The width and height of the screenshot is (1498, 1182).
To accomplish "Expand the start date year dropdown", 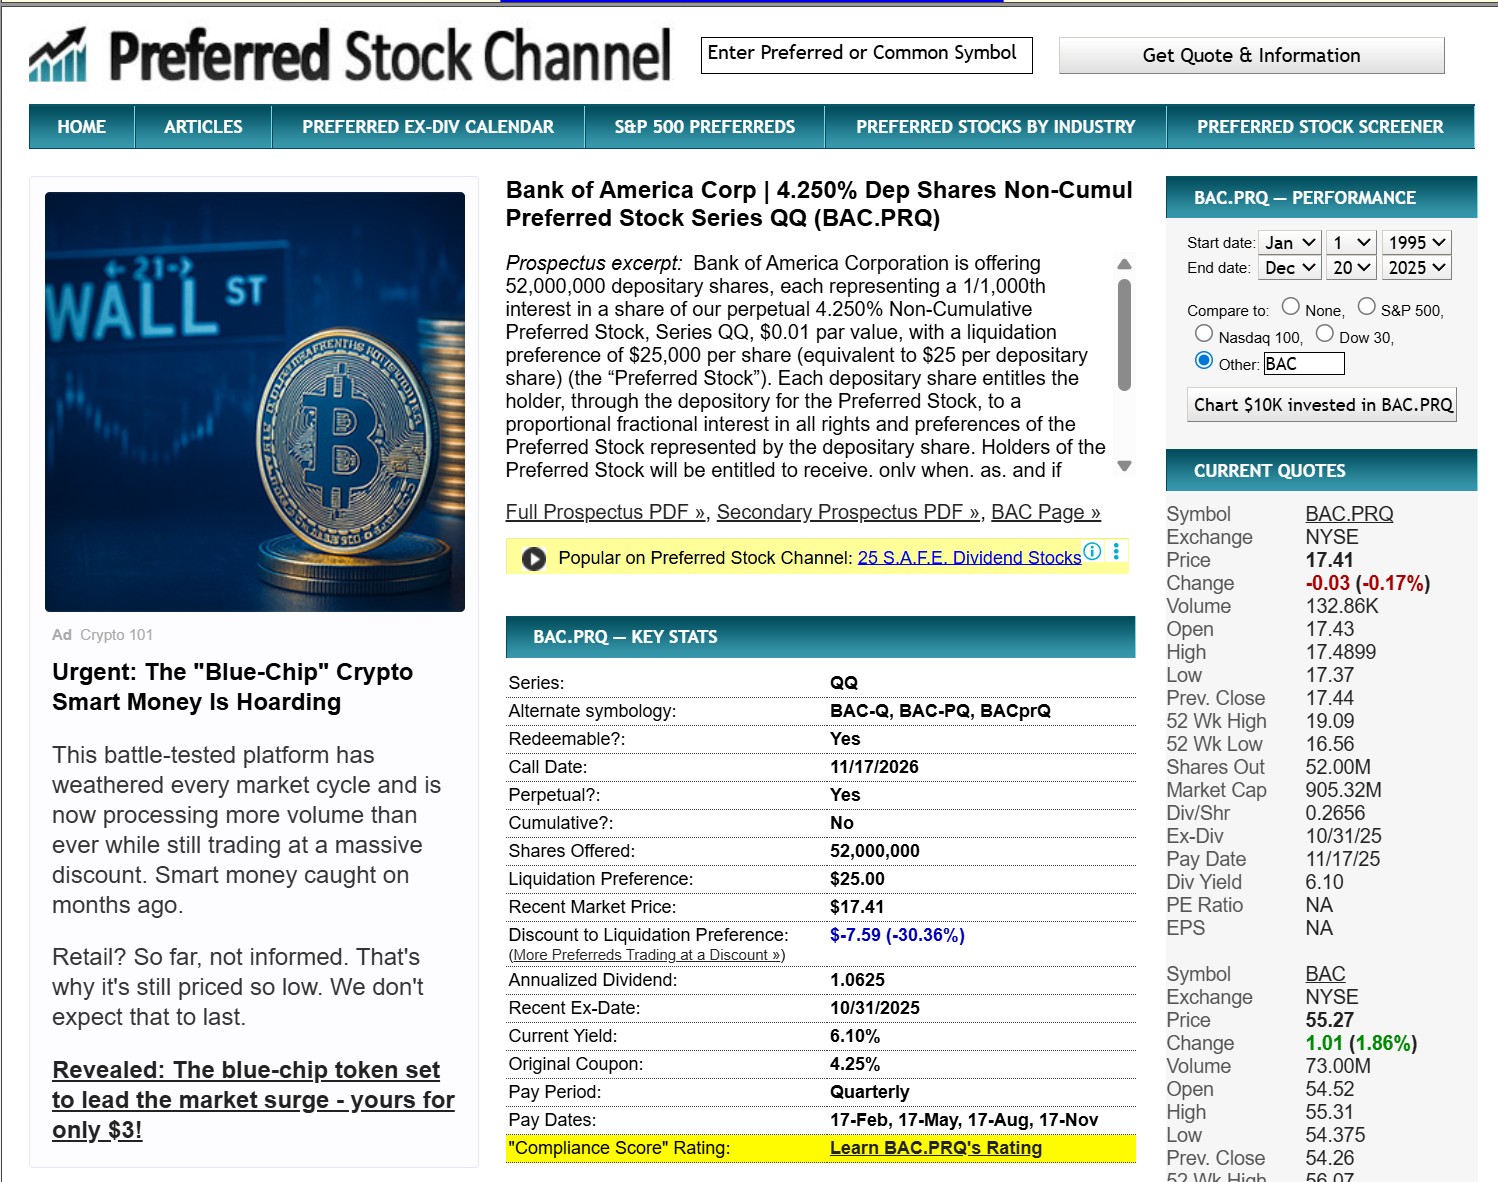I will click(1416, 242).
